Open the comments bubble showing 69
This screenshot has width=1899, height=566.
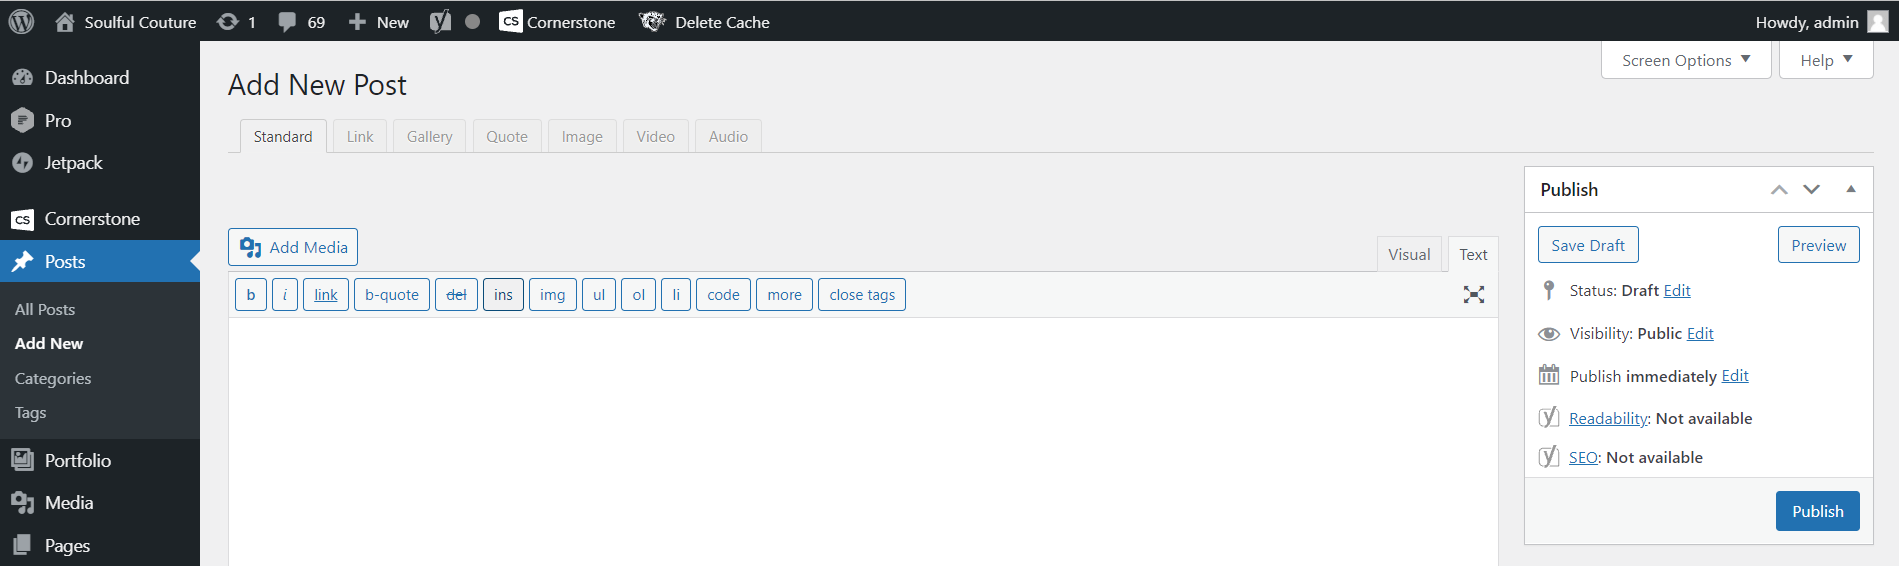[301, 22]
